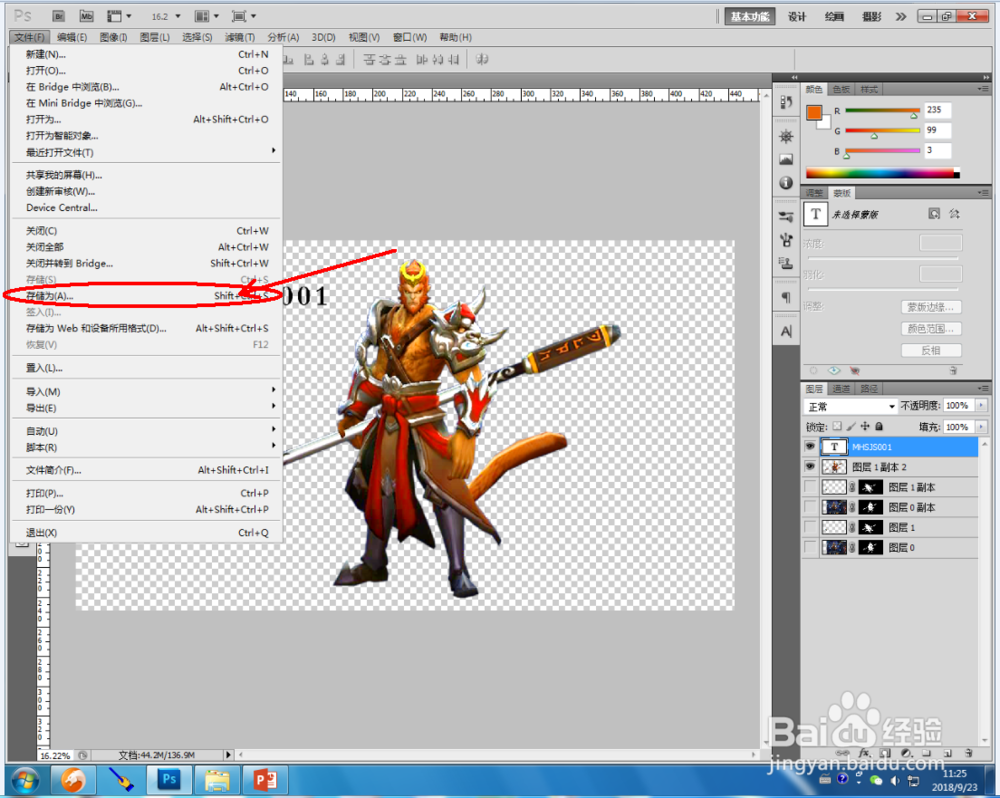Screen dimensions: 1000x798
Task: Click the new adjustment layer icon
Action: pos(906,753)
